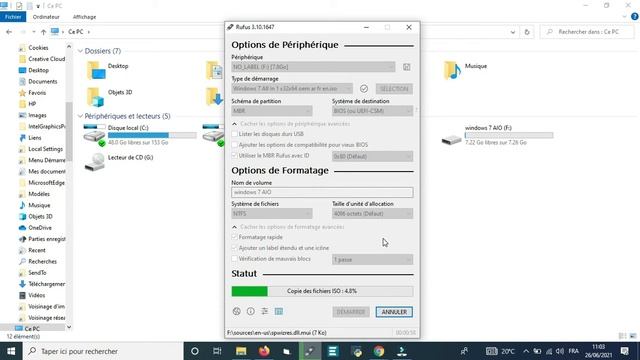Select Vidéos in navigation pane
The width and height of the screenshot is (640, 360).
pos(37,295)
